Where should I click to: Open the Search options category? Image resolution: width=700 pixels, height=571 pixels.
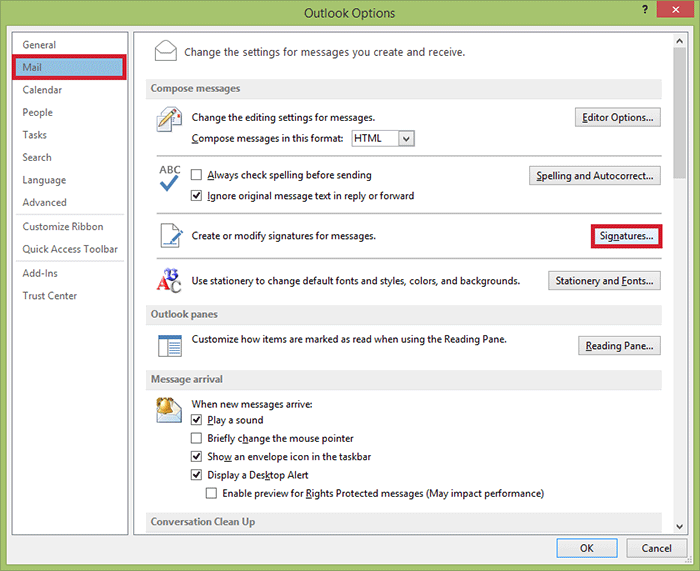(70, 157)
